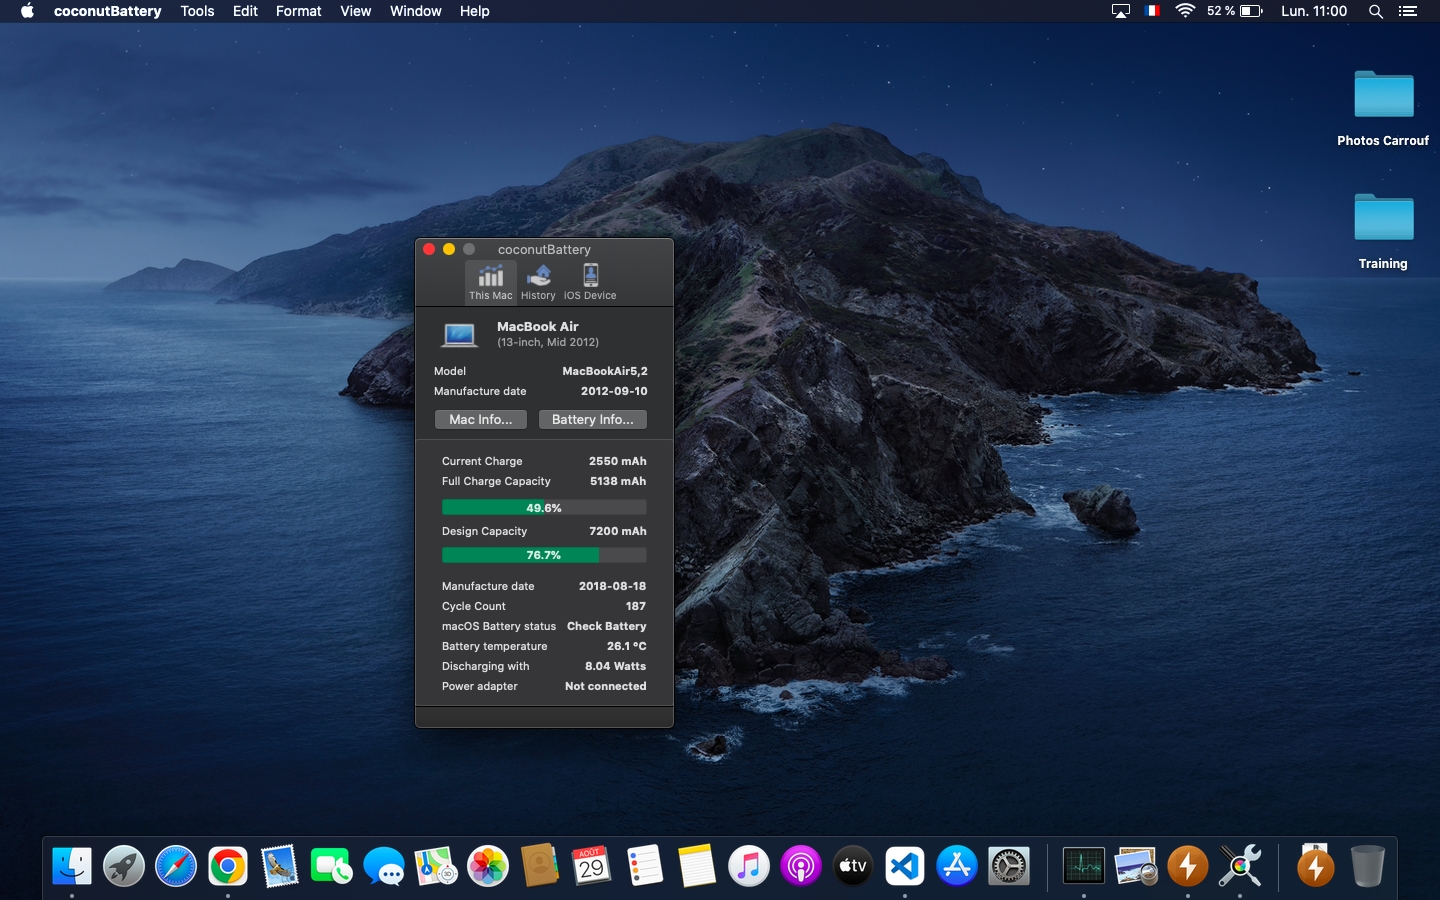This screenshot has height=900, width=1440.
Task: Open Notification Center list icon
Action: tap(1408, 11)
